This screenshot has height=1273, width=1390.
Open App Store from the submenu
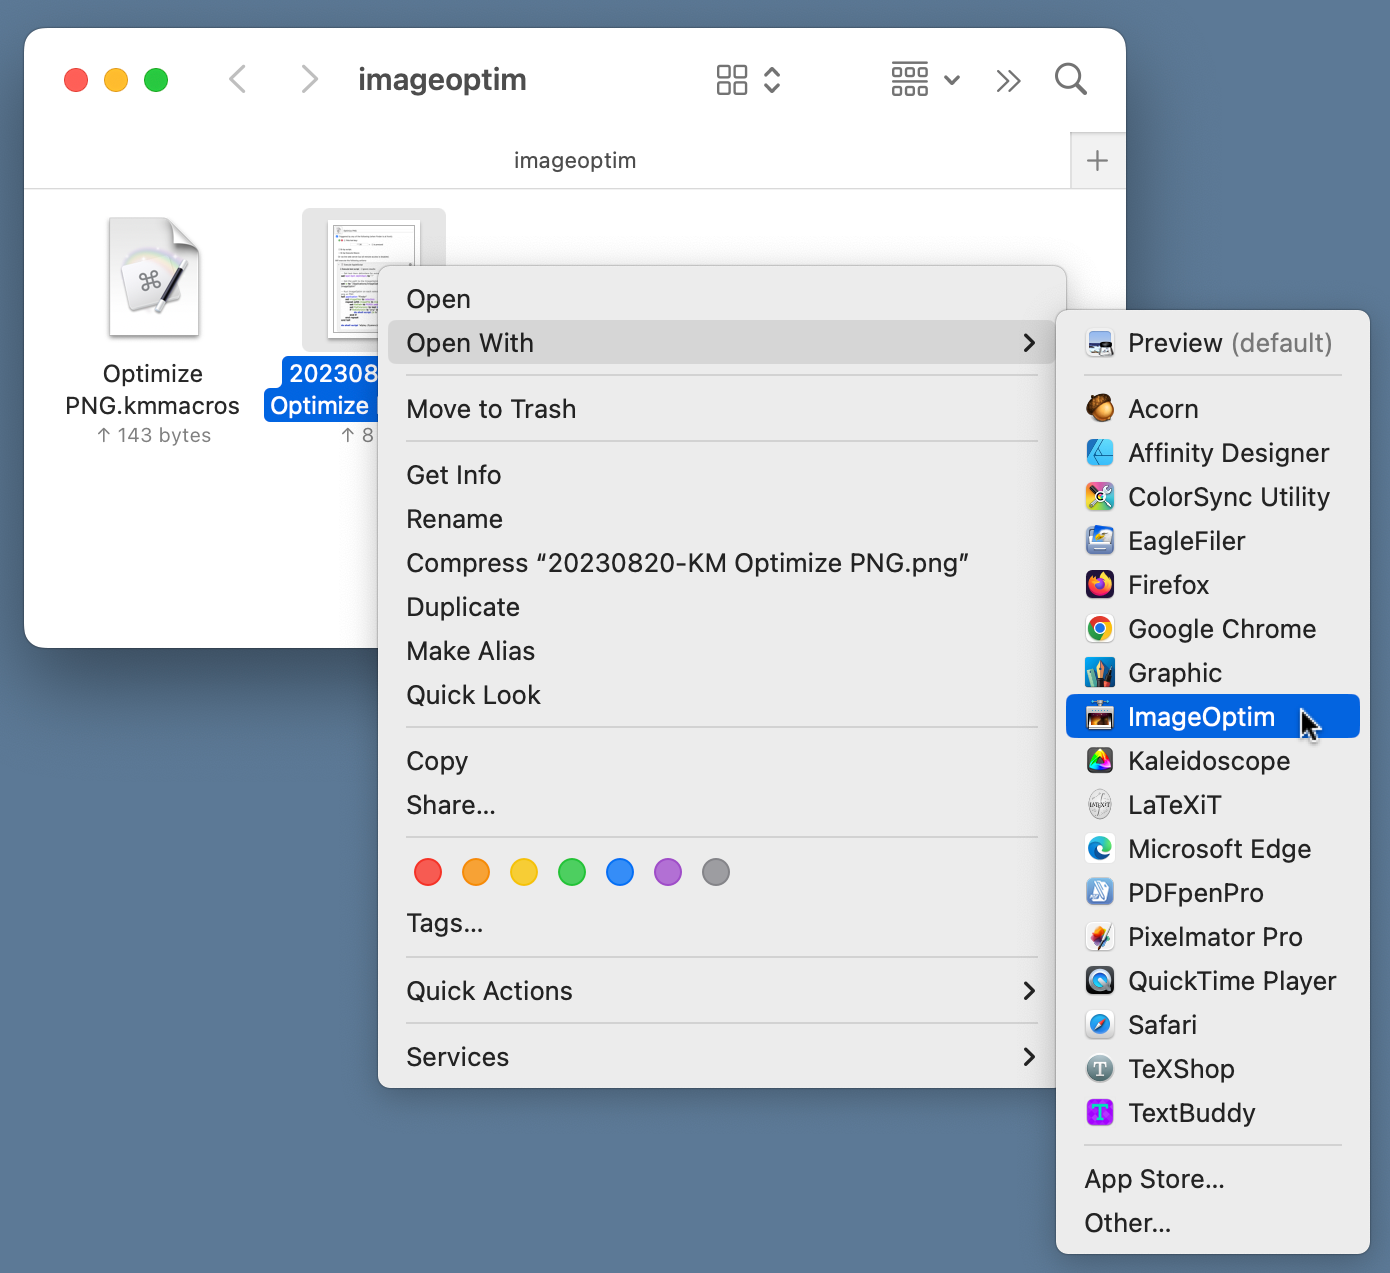[1154, 1178]
